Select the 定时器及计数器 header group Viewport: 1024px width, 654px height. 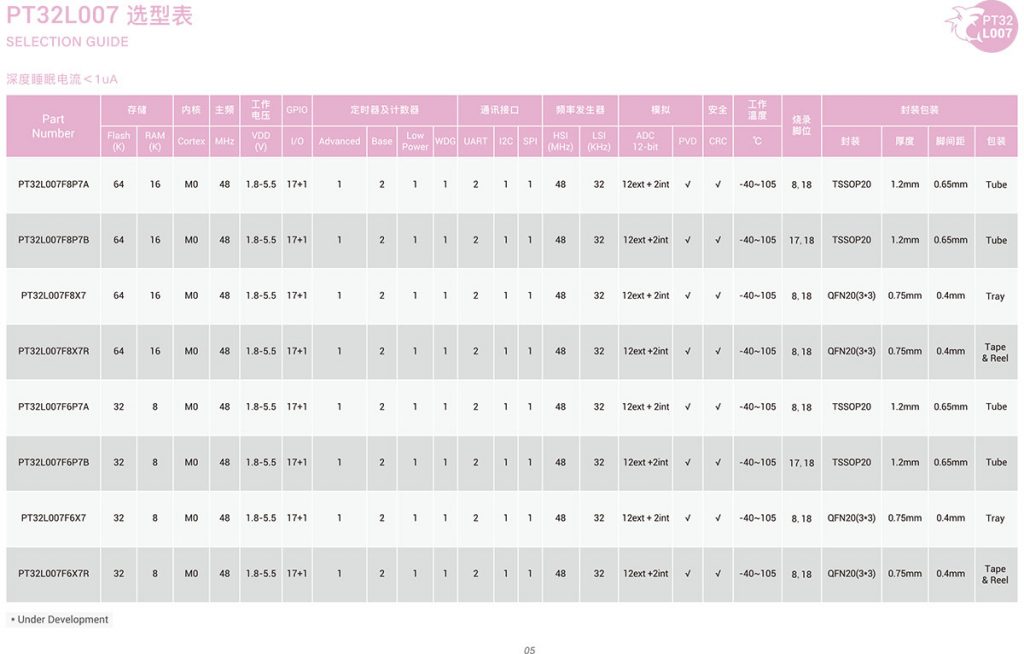pos(384,110)
